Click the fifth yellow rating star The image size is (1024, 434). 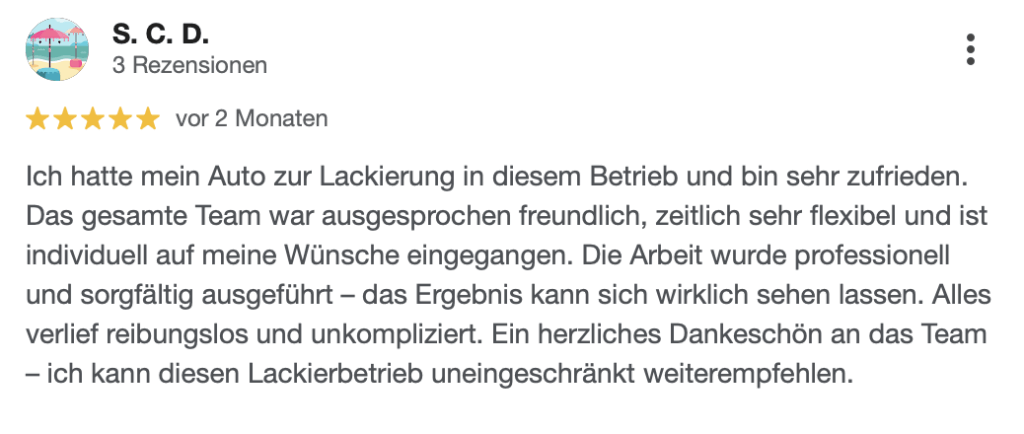click(147, 120)
